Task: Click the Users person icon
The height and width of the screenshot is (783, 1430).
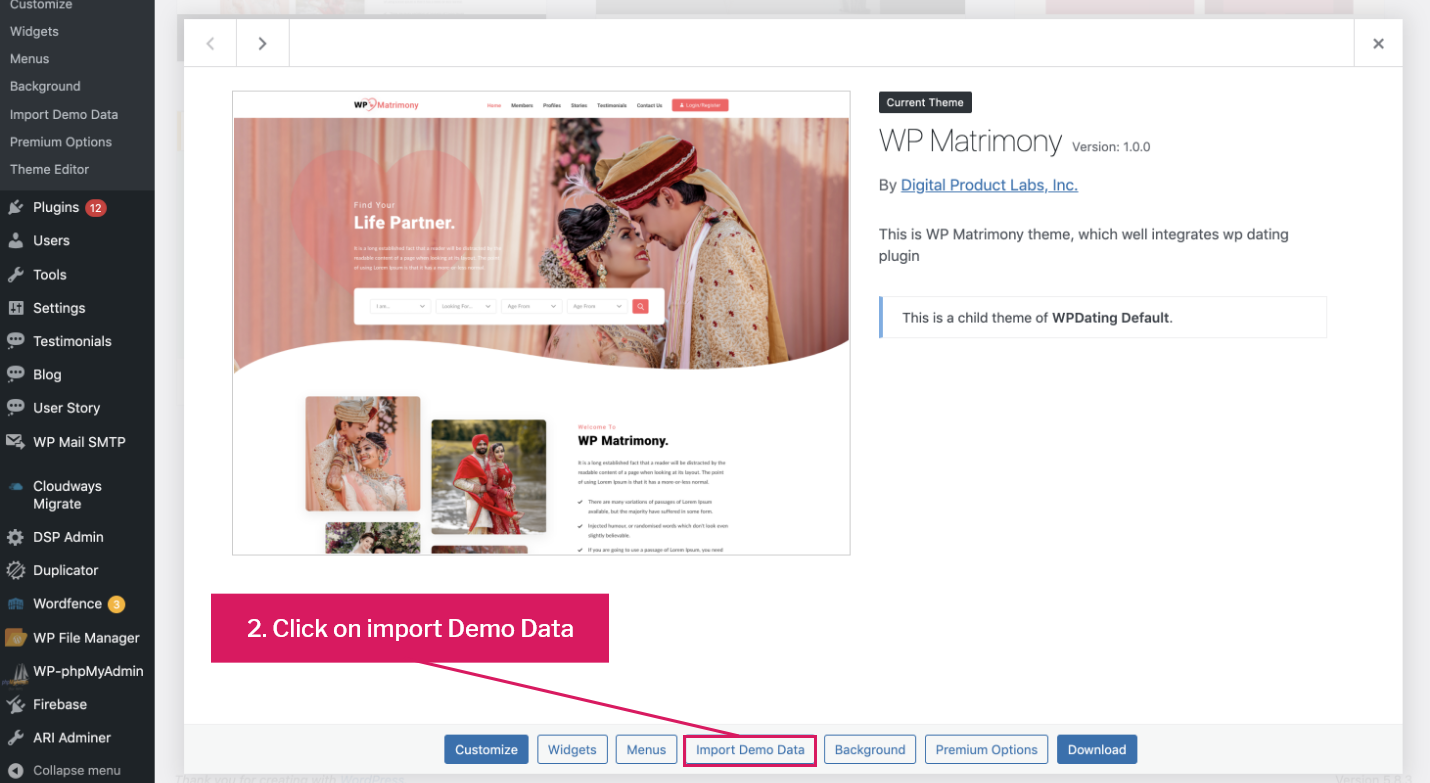Action: tap(15, 241)
